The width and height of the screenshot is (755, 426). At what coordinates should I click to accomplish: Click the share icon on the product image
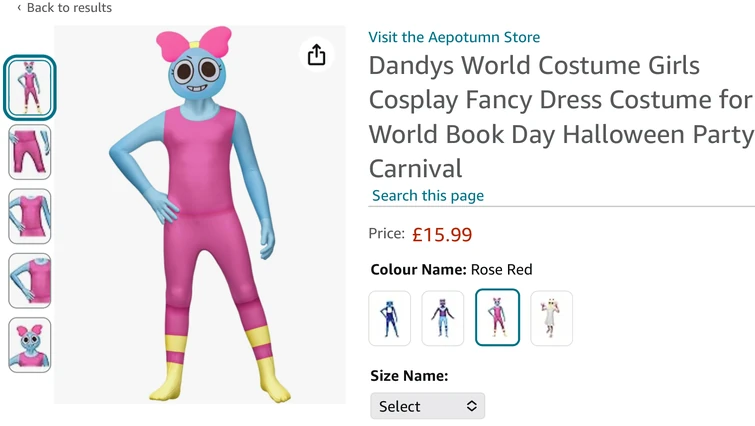[316, 54]
